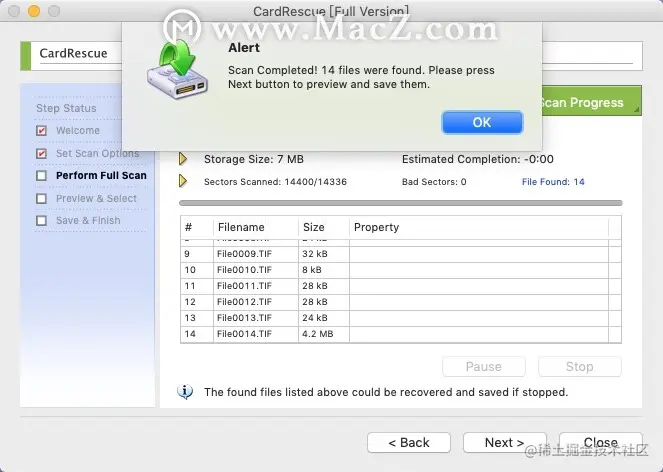
Task: Click the Close button at the bottom
Action: tap(600, 442)
